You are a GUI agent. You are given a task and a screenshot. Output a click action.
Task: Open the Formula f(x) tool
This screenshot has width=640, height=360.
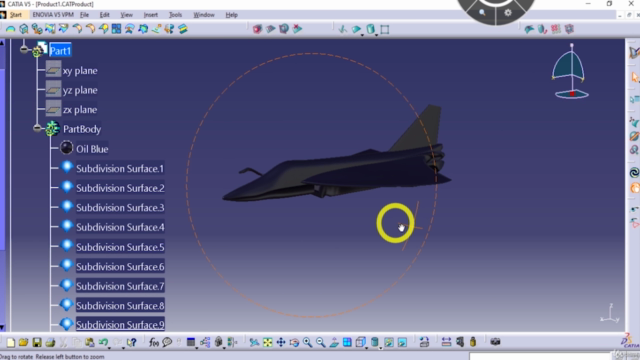click(x=153, y=342)
